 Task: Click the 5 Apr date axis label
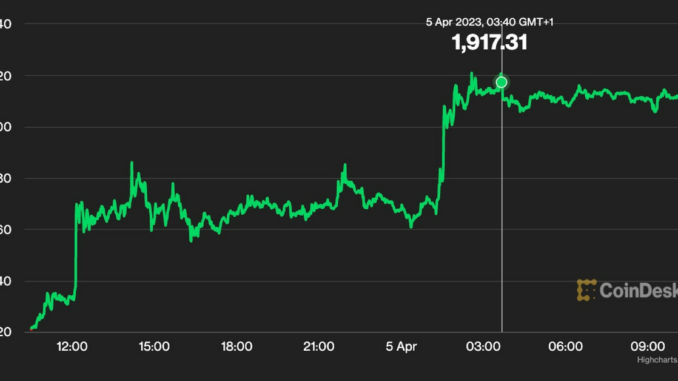401,346
